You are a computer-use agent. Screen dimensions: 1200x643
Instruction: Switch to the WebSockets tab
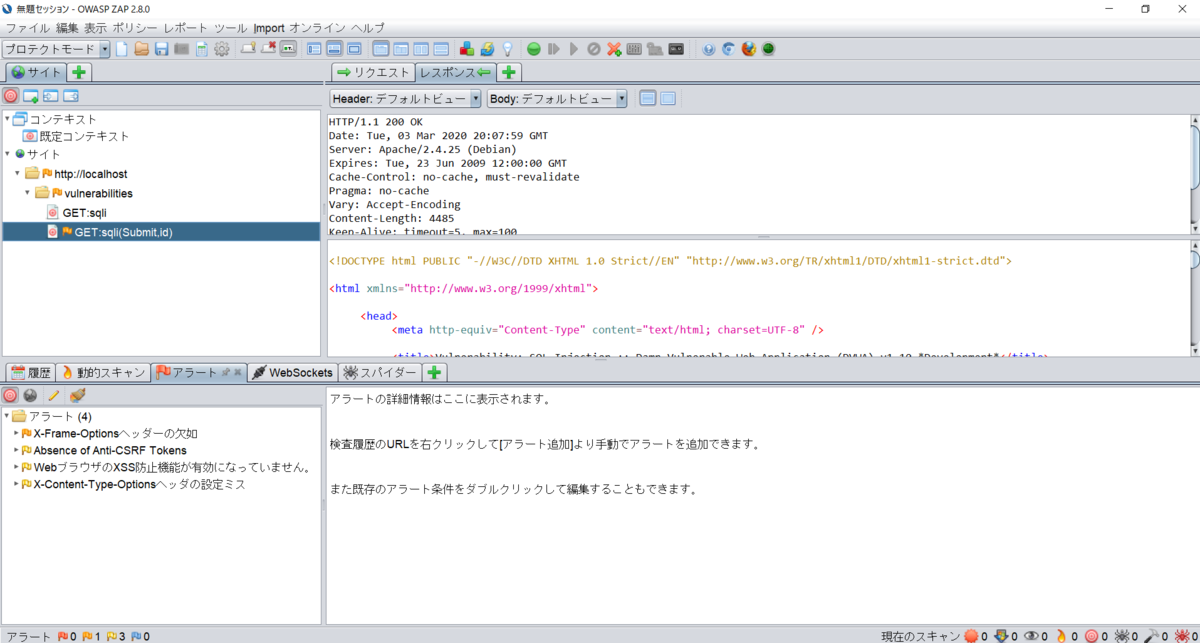(x=292, y=372)
